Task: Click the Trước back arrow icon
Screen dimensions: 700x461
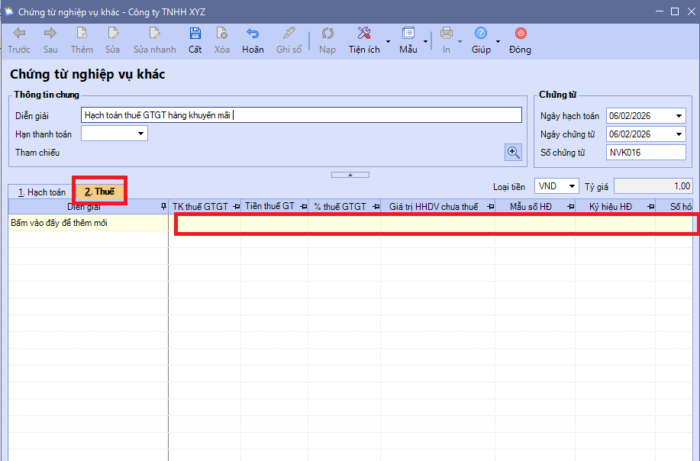Action: pos(18,34)
